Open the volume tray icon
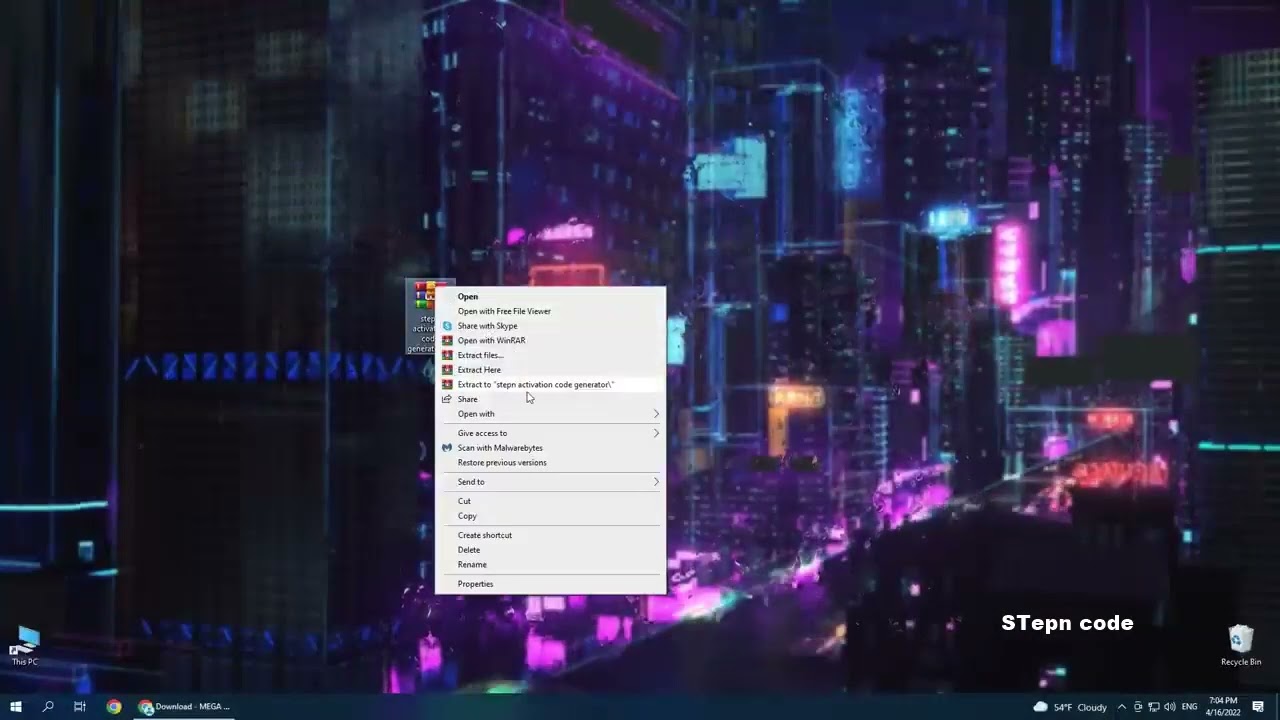This screenshot has height=720, width=1280. (1170, 707)
